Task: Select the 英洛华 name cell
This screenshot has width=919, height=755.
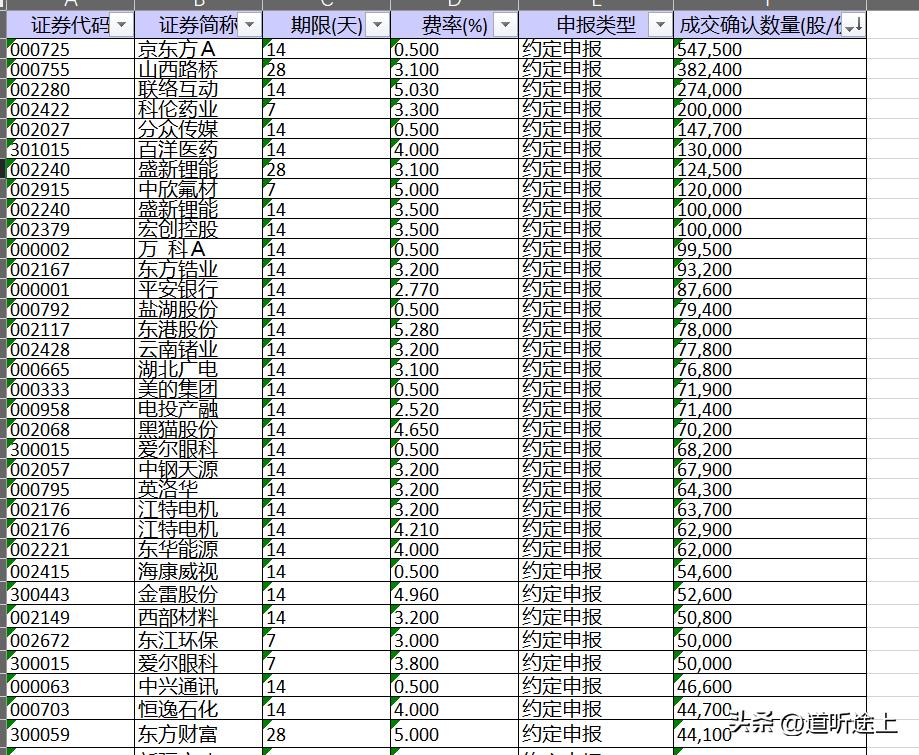Action: [x=198, y=489]
